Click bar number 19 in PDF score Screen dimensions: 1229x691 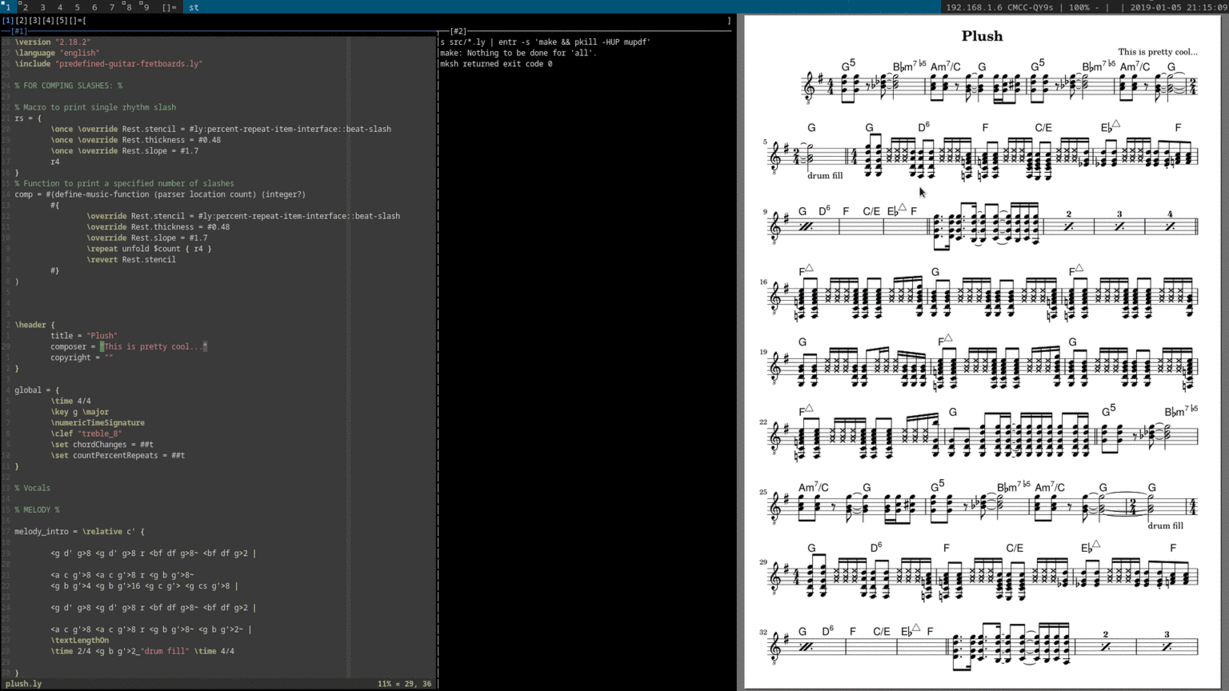763,352
